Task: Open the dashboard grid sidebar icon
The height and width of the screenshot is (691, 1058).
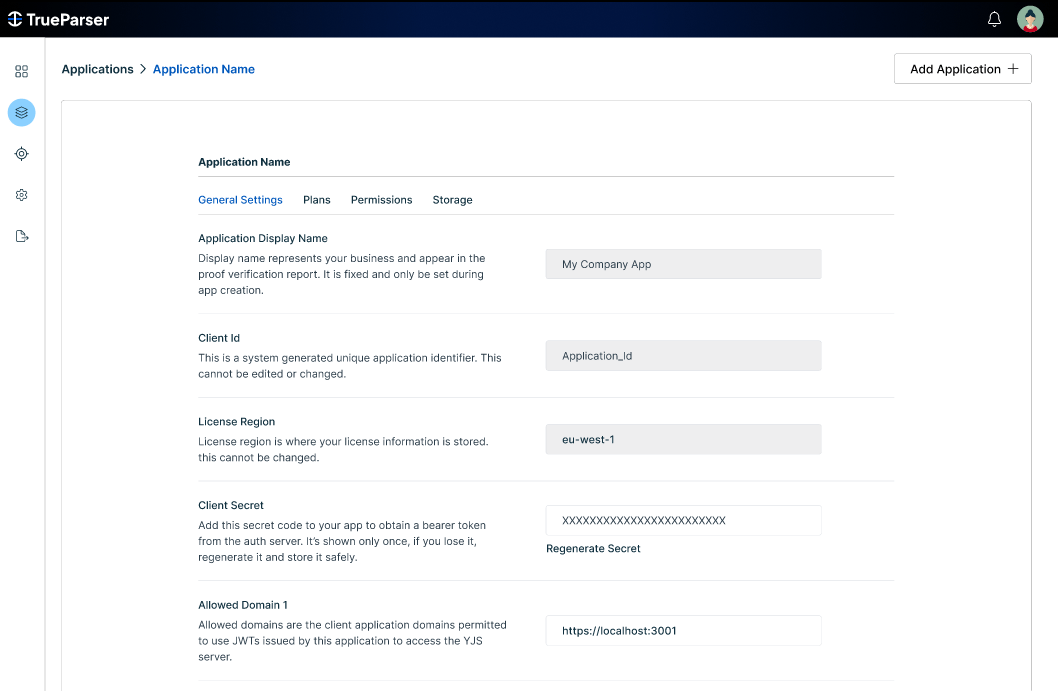Action: pyautogui.click(x=22, y=72)
